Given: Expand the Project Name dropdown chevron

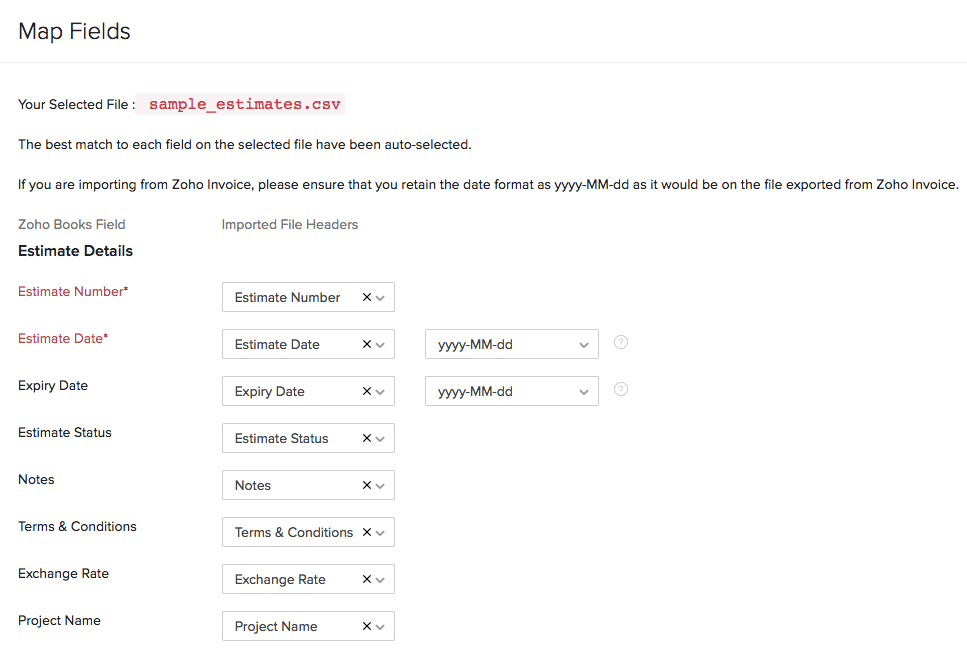Looking at the screenshot, I should [x=381, y=627].
